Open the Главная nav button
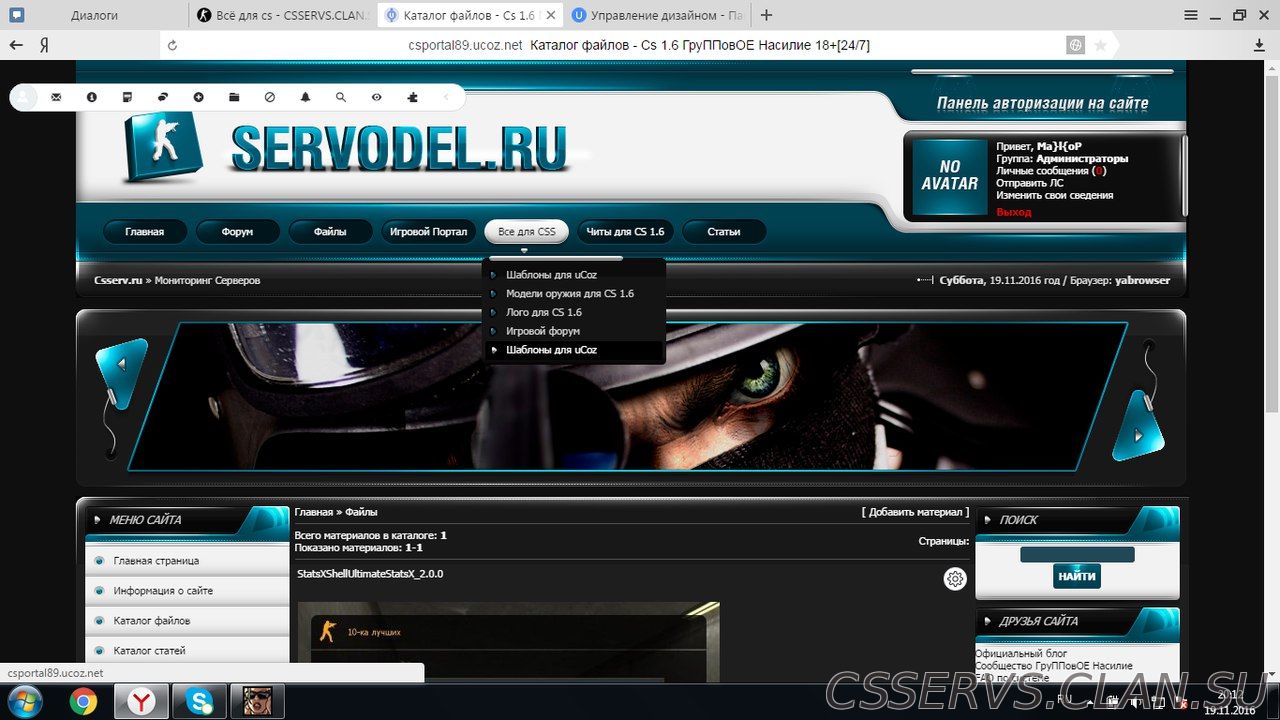Image resolution: width=1280 pixels, height=720 pixels. pyautogui.click(x=144, y=232)
